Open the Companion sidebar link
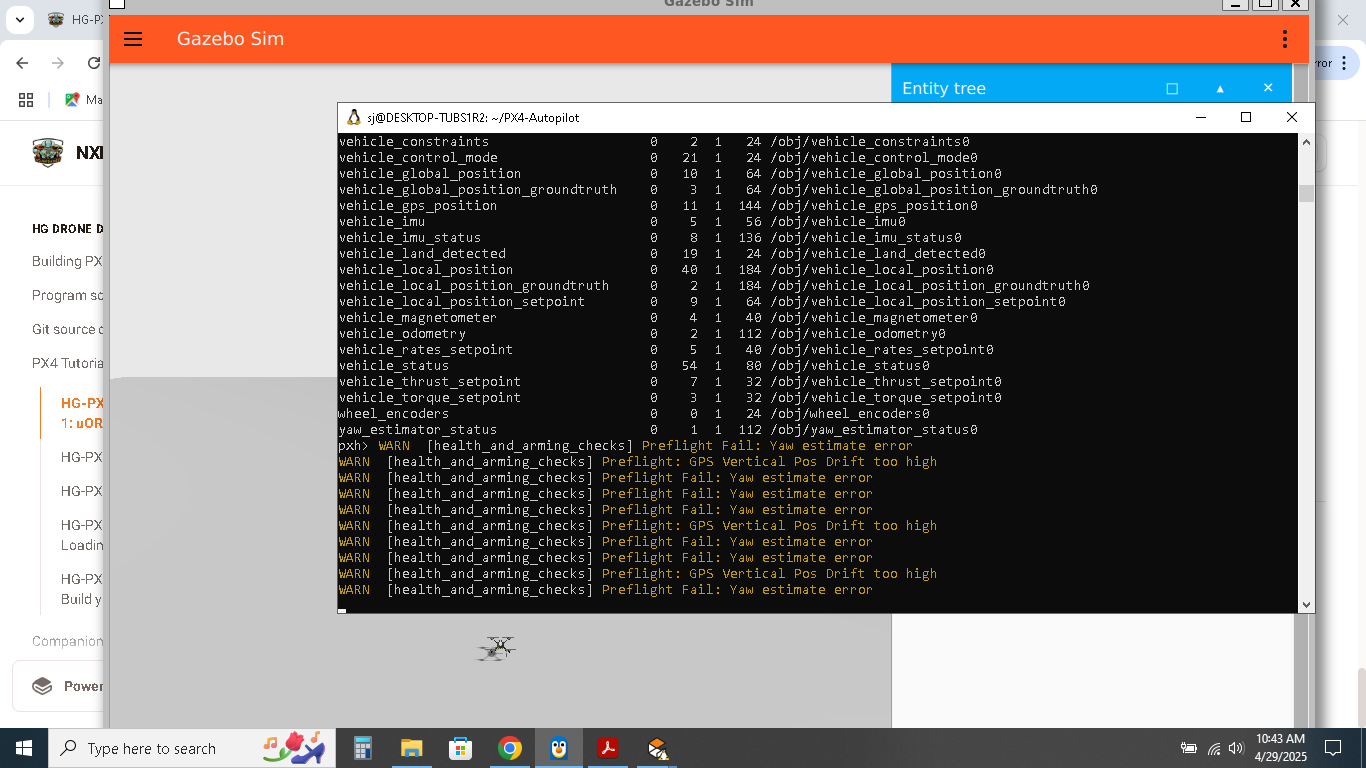The image size is (1366, 768). (x=67, y=641)
